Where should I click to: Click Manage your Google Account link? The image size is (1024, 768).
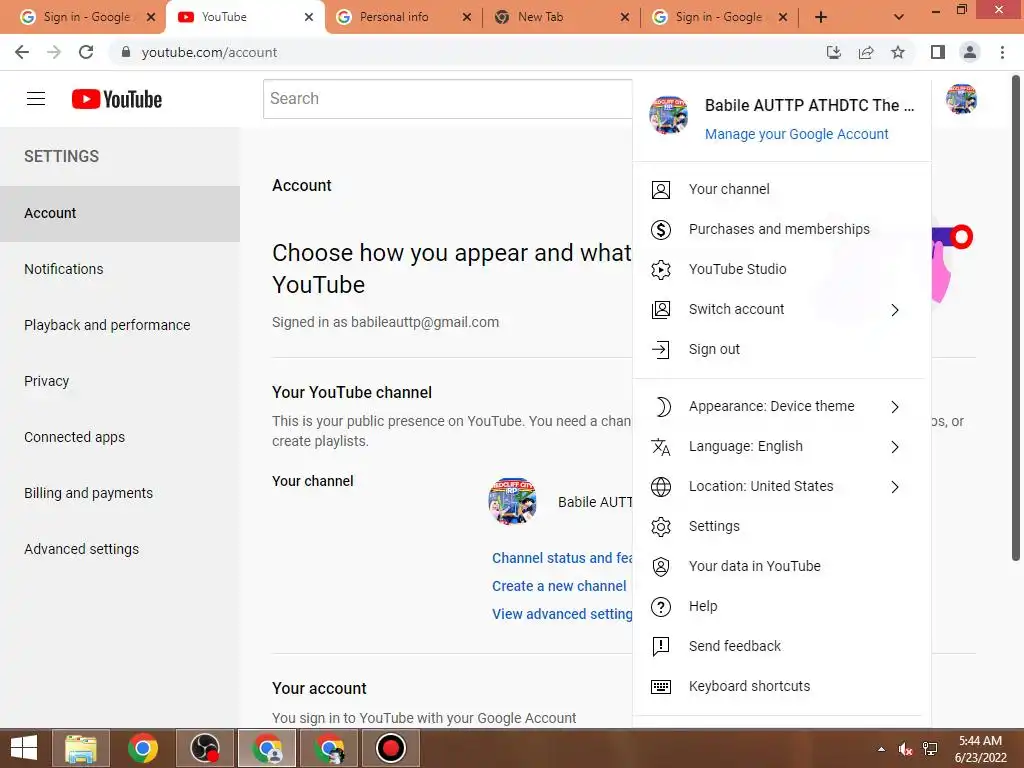point(796,134)
